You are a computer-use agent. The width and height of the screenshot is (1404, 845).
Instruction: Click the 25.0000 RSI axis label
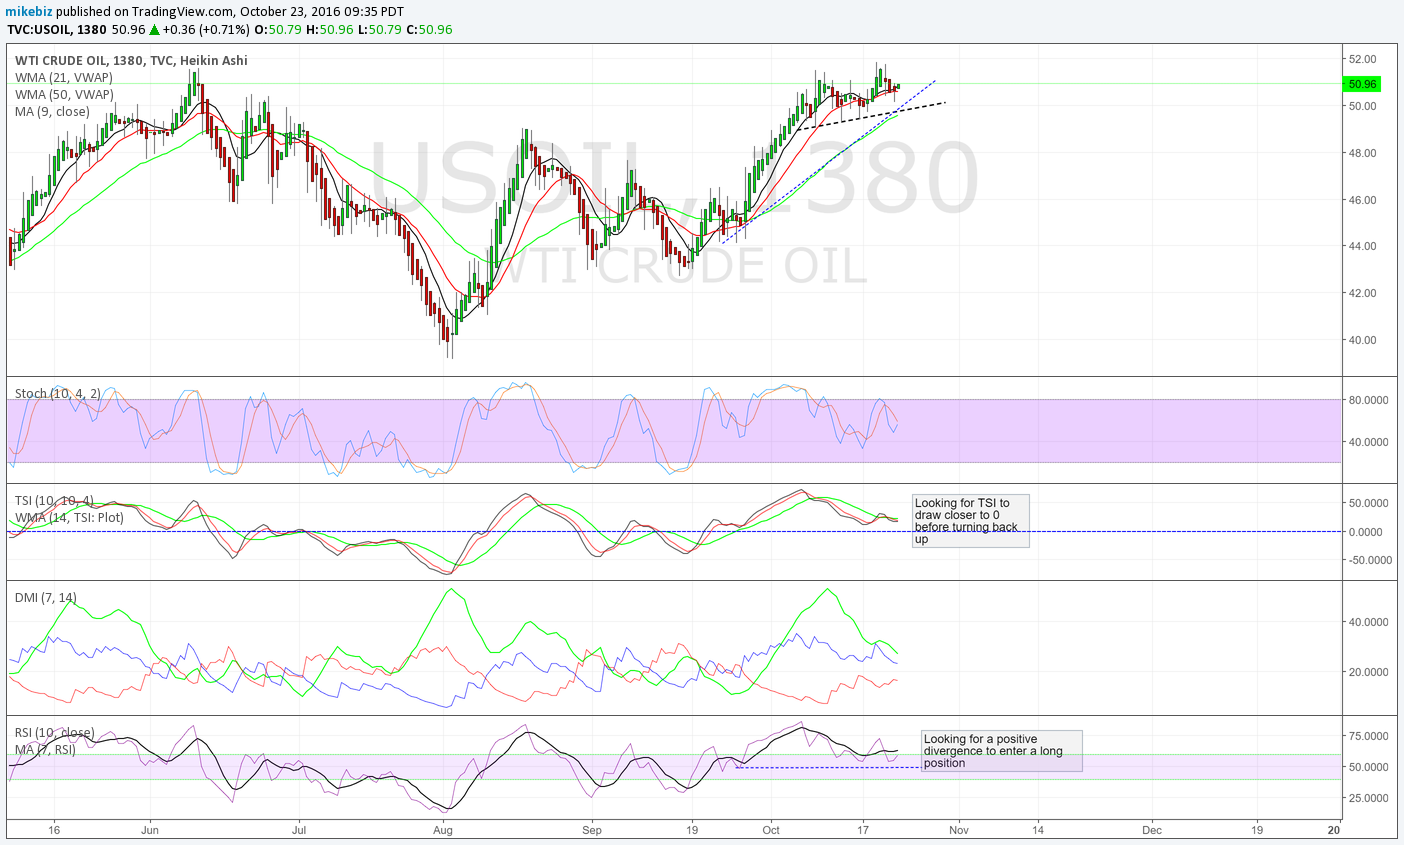click(1368, 798)
